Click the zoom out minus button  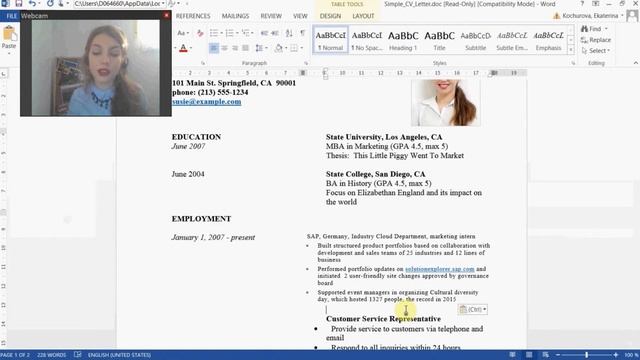tap(558, 355)
